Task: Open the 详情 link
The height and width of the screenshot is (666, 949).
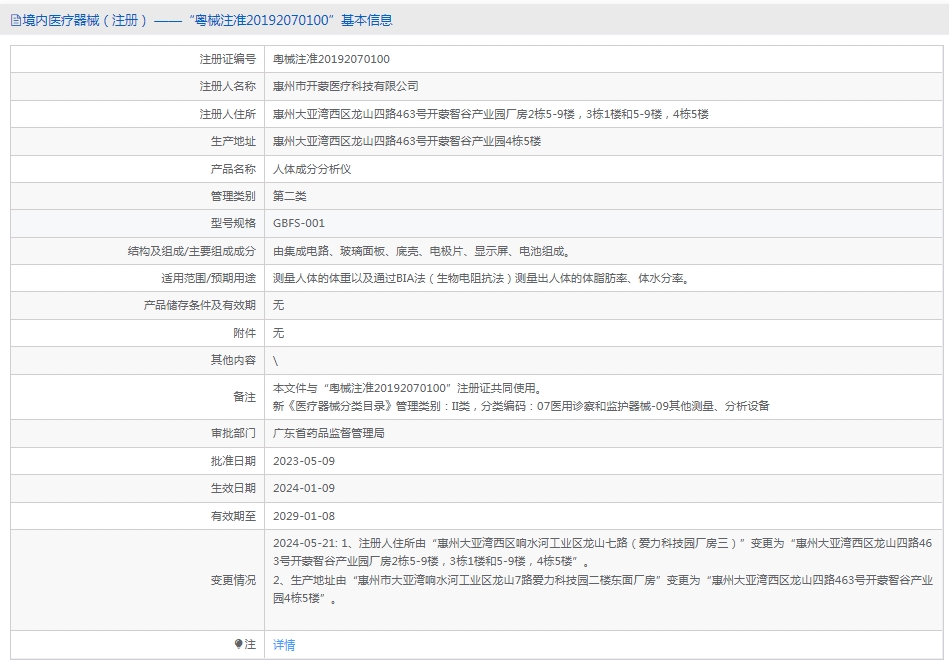Action: point(284,645)
